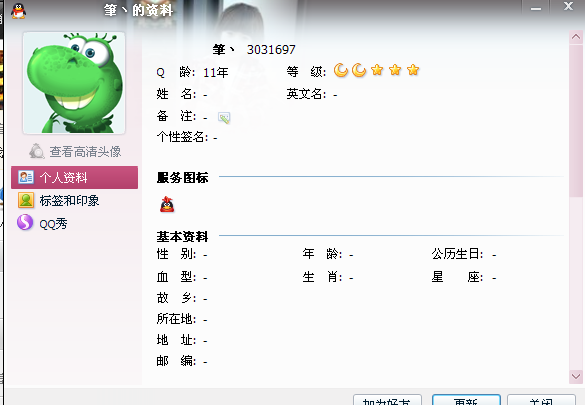The image size is (585, 405).
Task: Select the 个人资料 tab
Action: coord(75,177)
